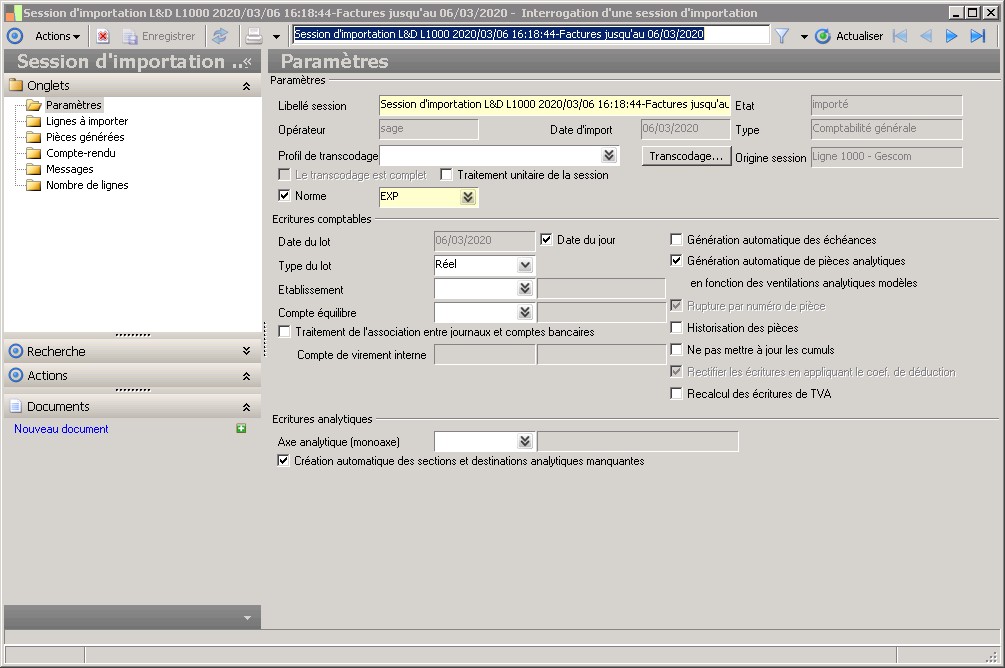The image size is (1005, 668).
Task: Click the Nouveau document link
Action: pos(61,429)
